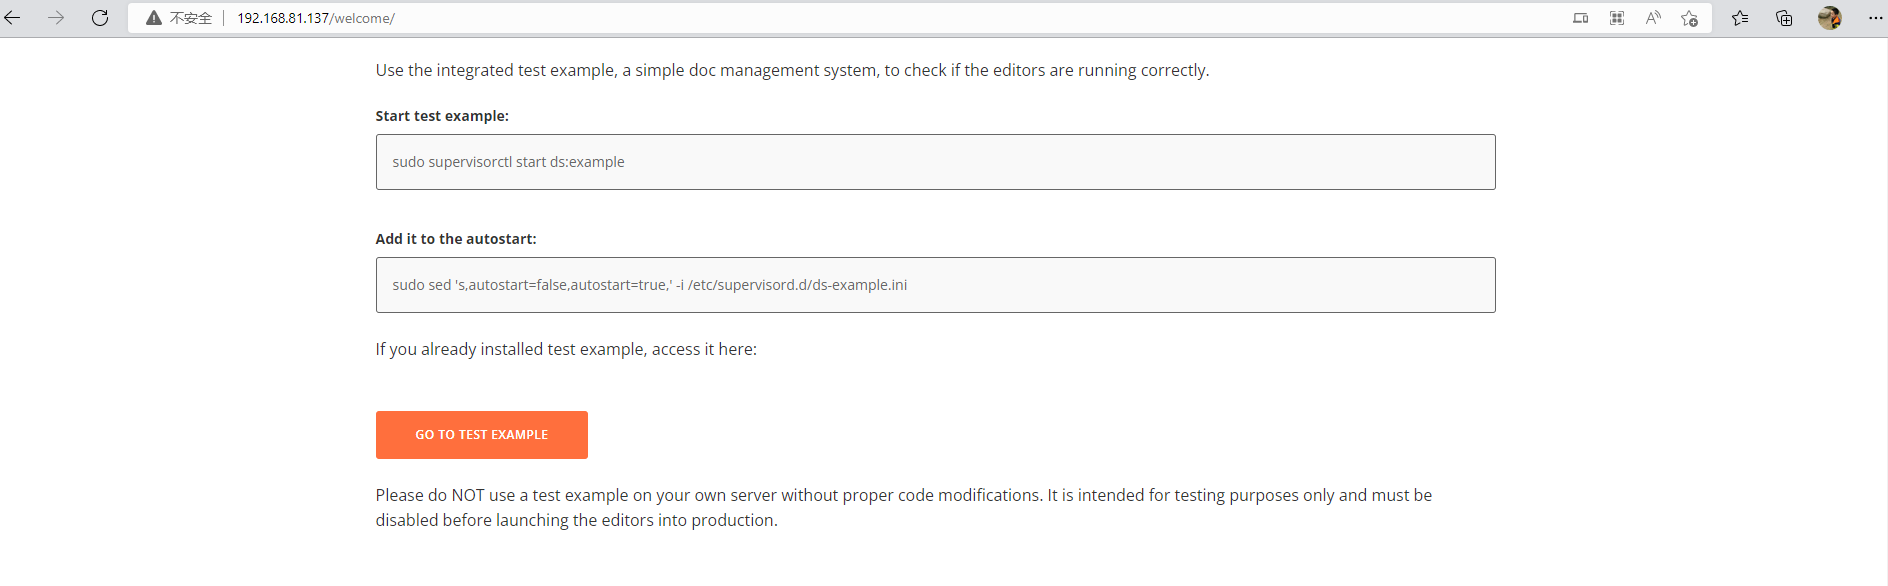The height and width of the screenshot is (586, 1888).
Task: Select the sed autostart command box
Action: click(936, 285)
